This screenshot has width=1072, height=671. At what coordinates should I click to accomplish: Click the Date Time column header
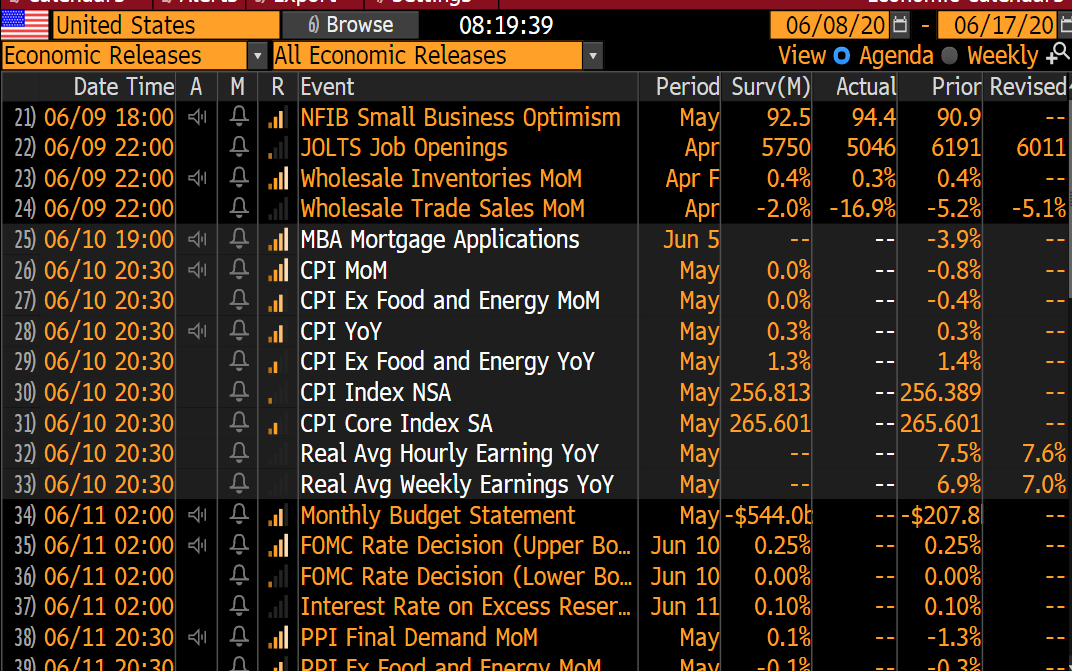124,87
